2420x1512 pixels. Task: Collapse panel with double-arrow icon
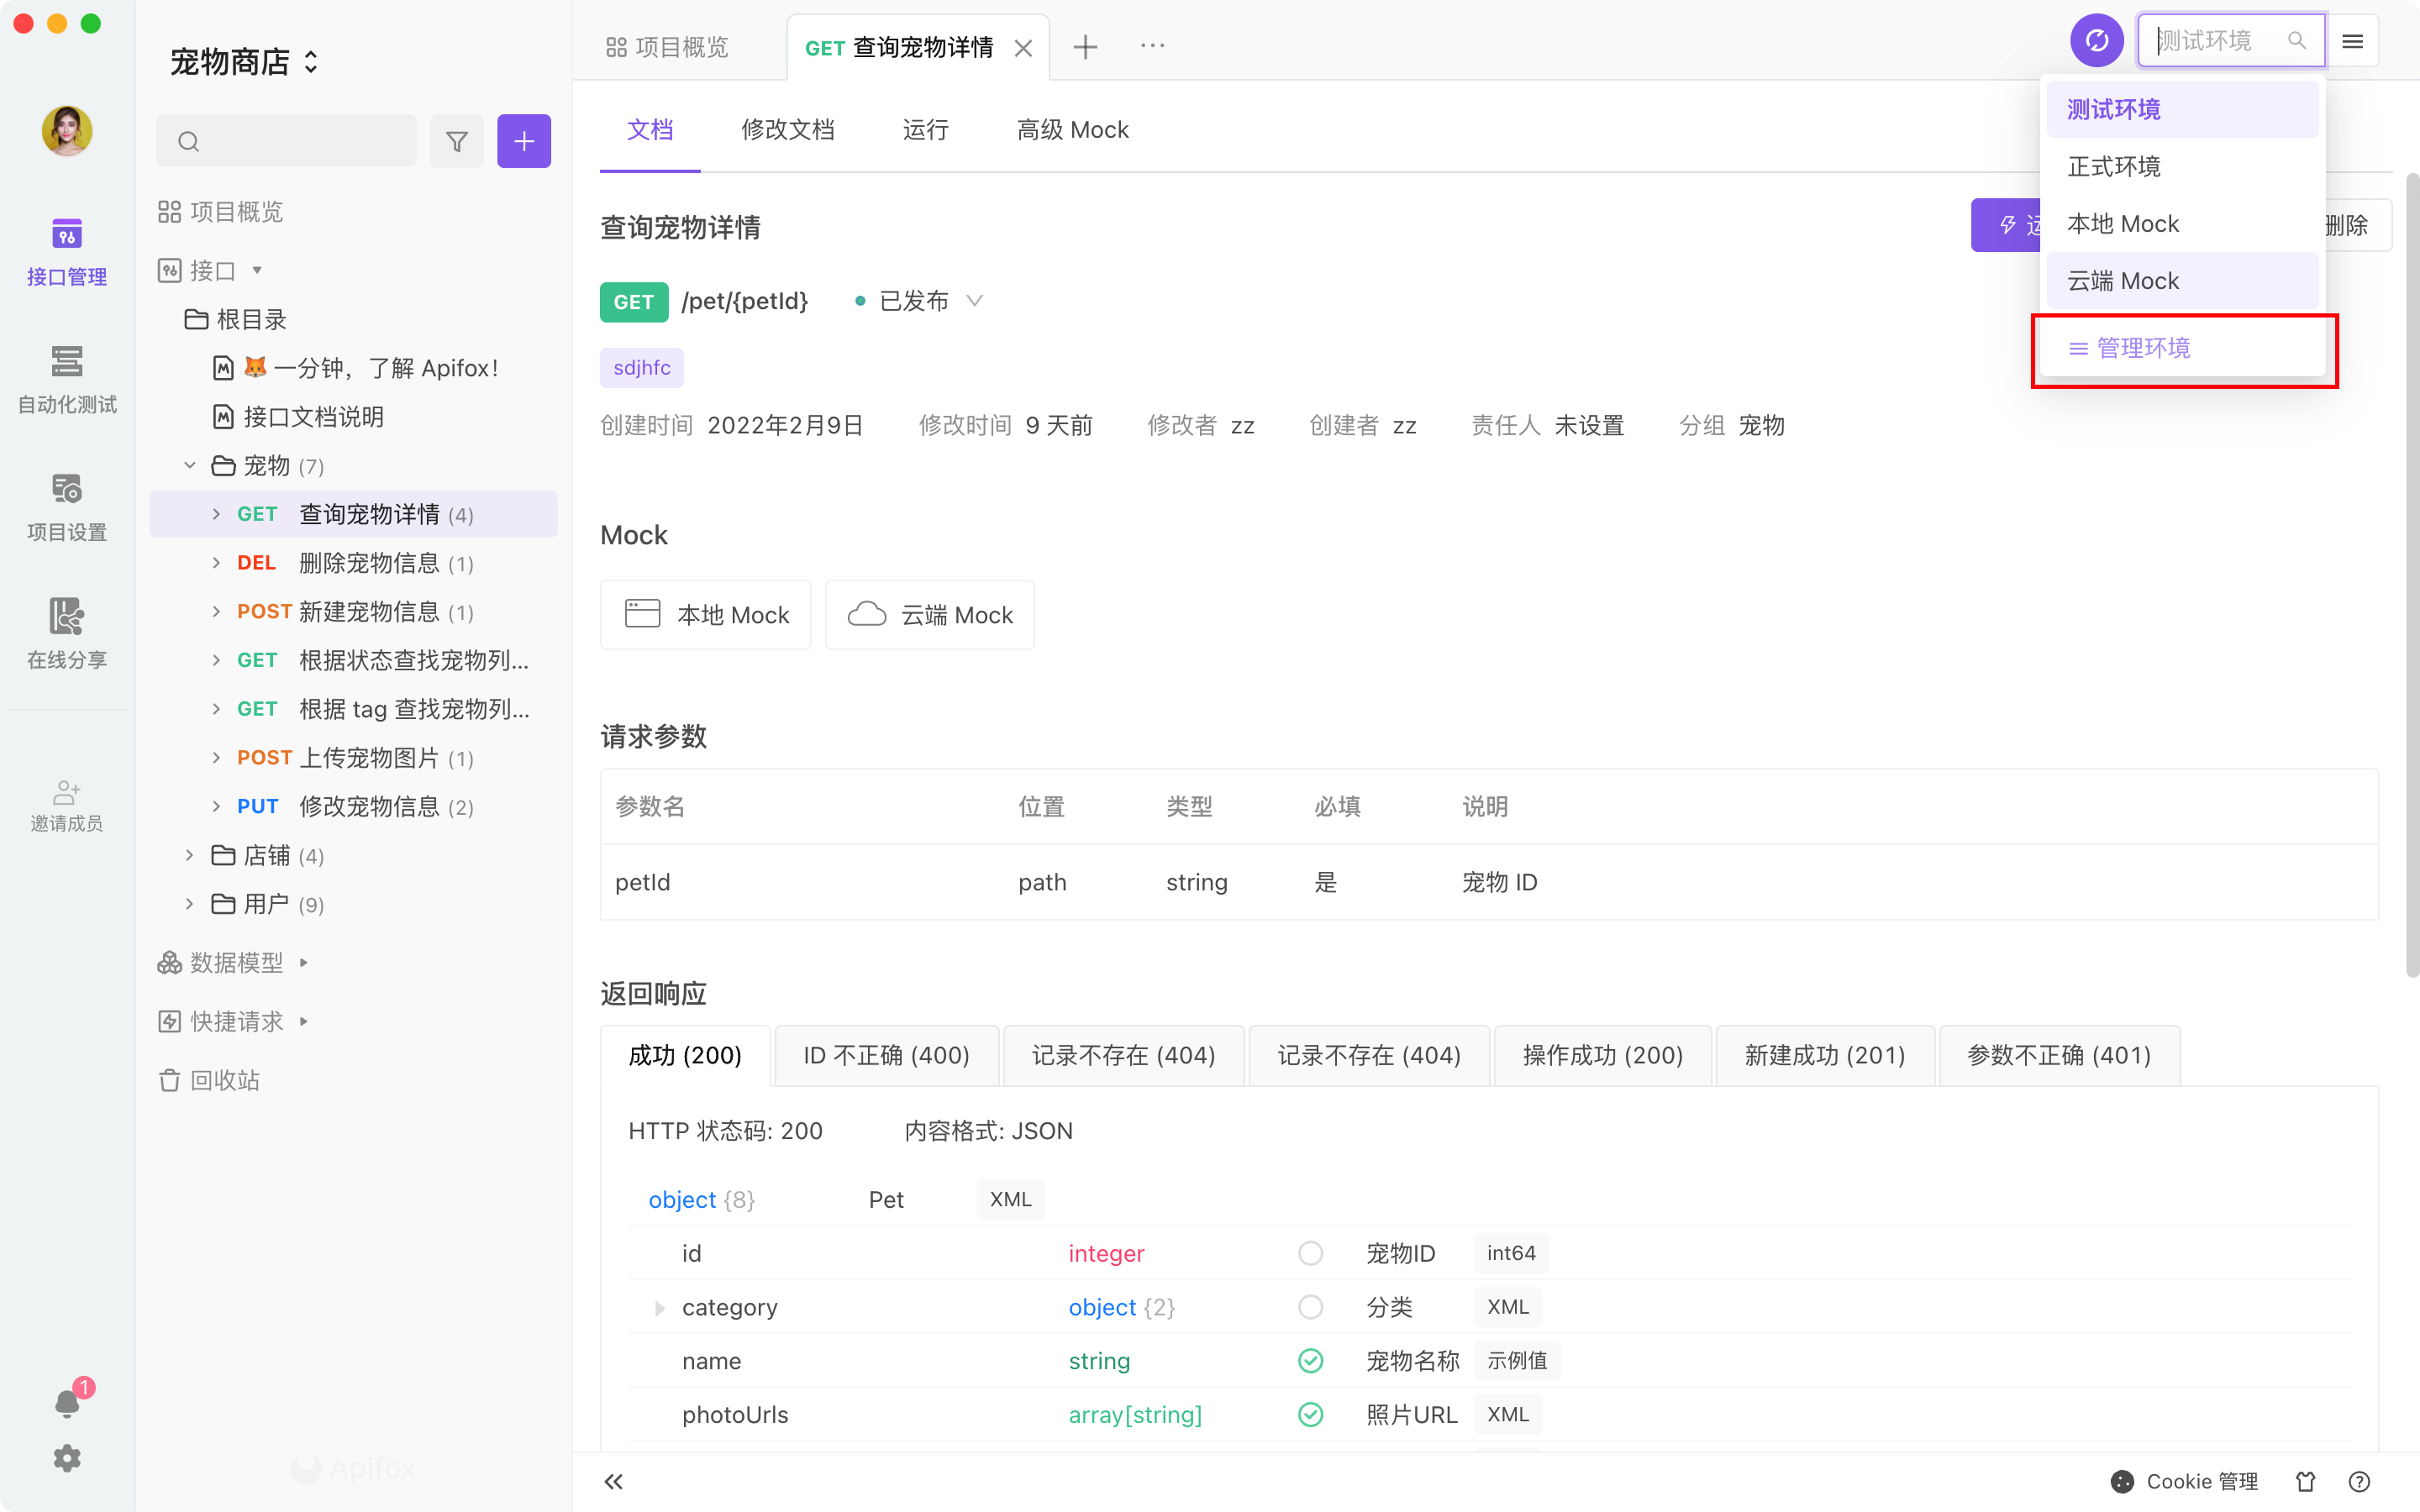point(614,1481)
